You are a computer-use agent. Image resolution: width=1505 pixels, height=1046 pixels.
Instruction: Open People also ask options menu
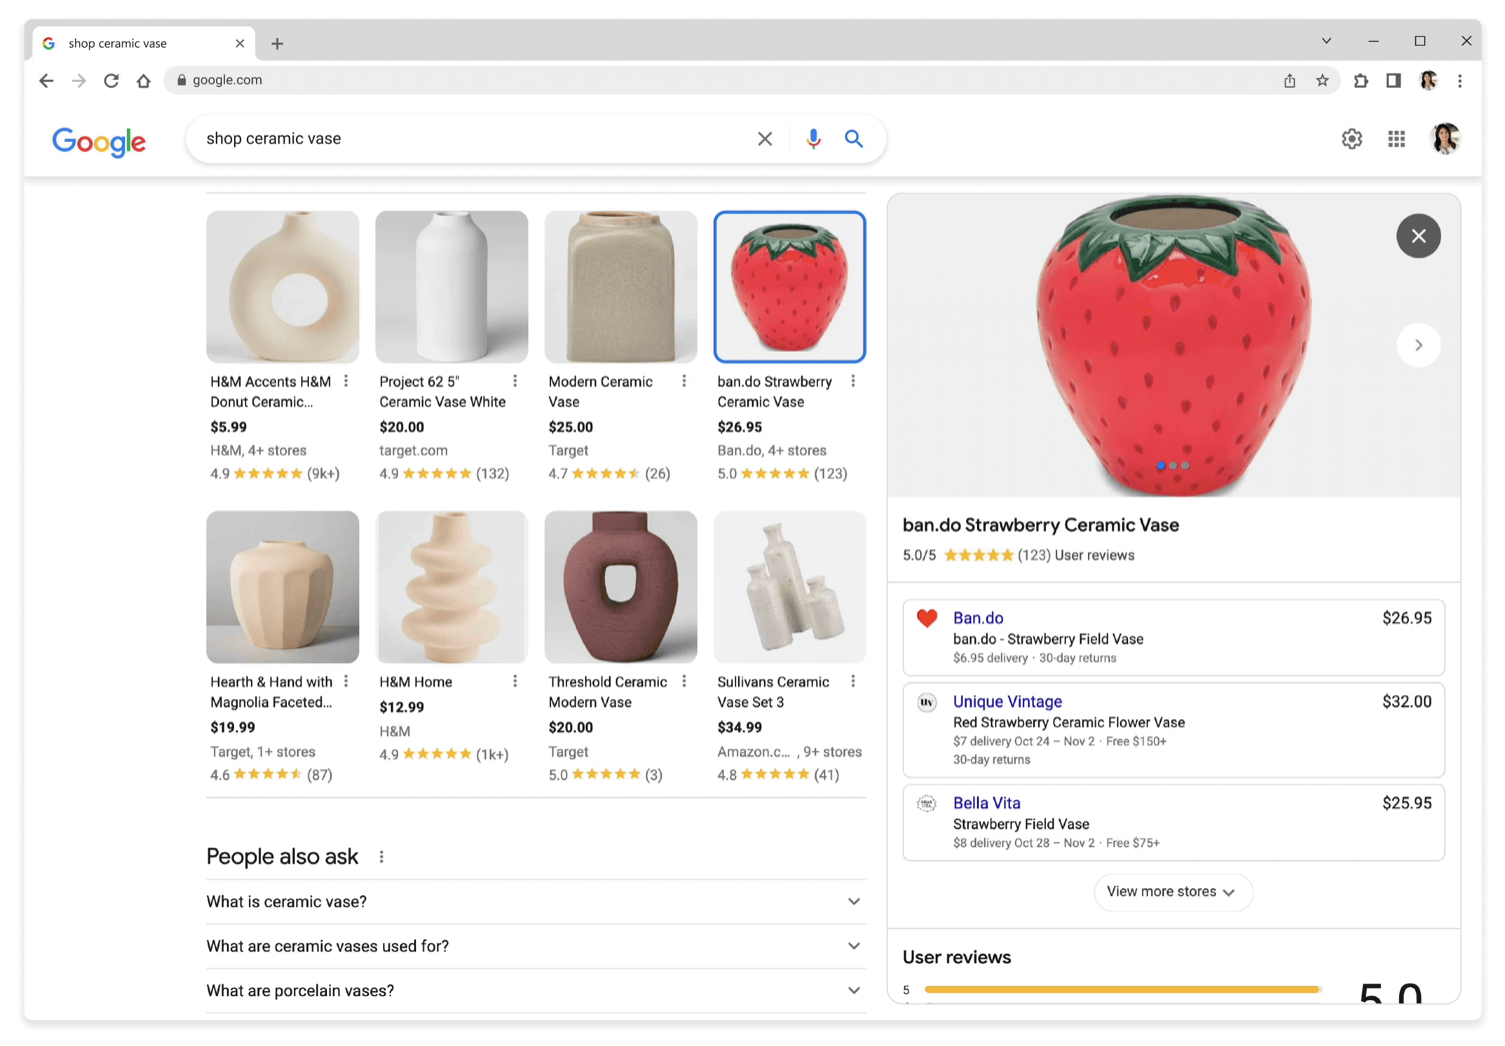381,857
